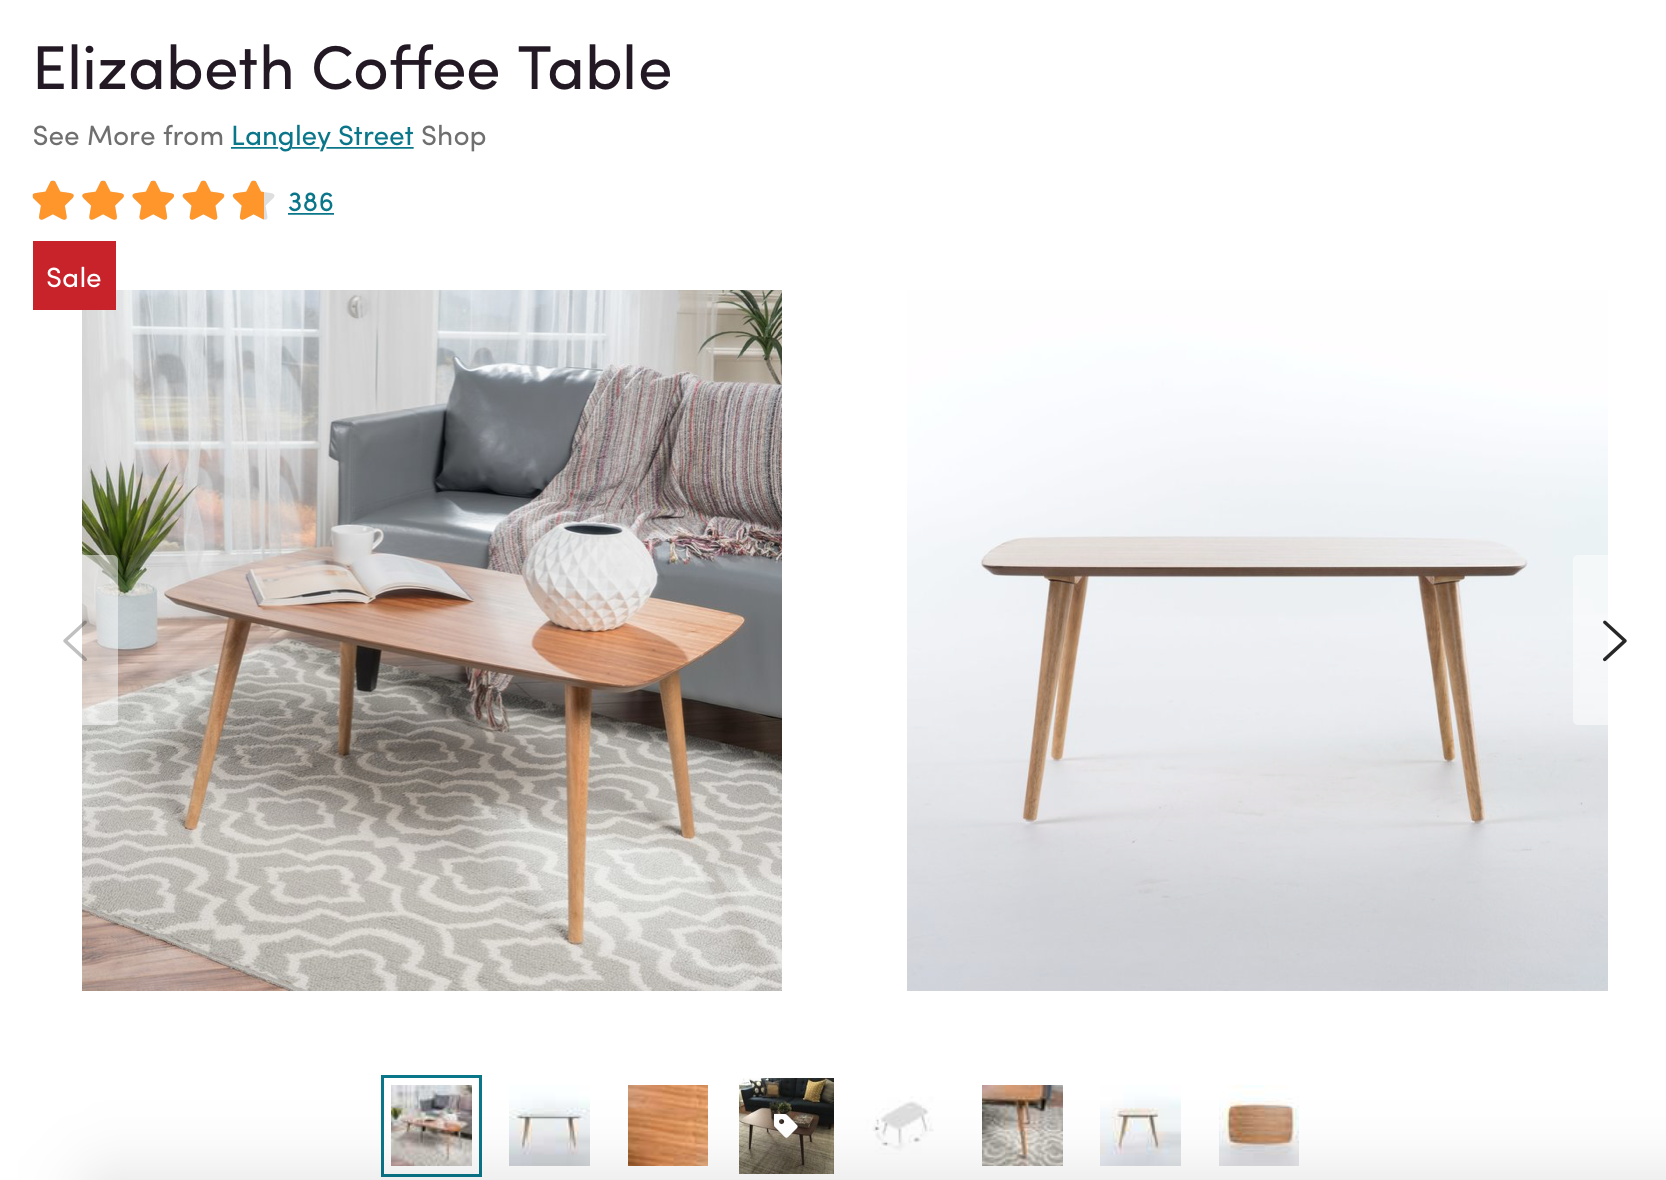Click the first orange rating star
The width and height of the screenshot is (1666, 1180).
[x=54, y=201]
